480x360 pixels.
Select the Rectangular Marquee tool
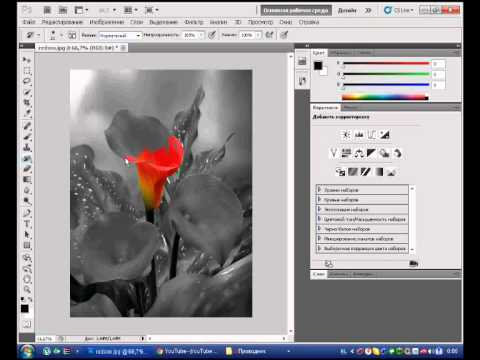coord(27,71)
